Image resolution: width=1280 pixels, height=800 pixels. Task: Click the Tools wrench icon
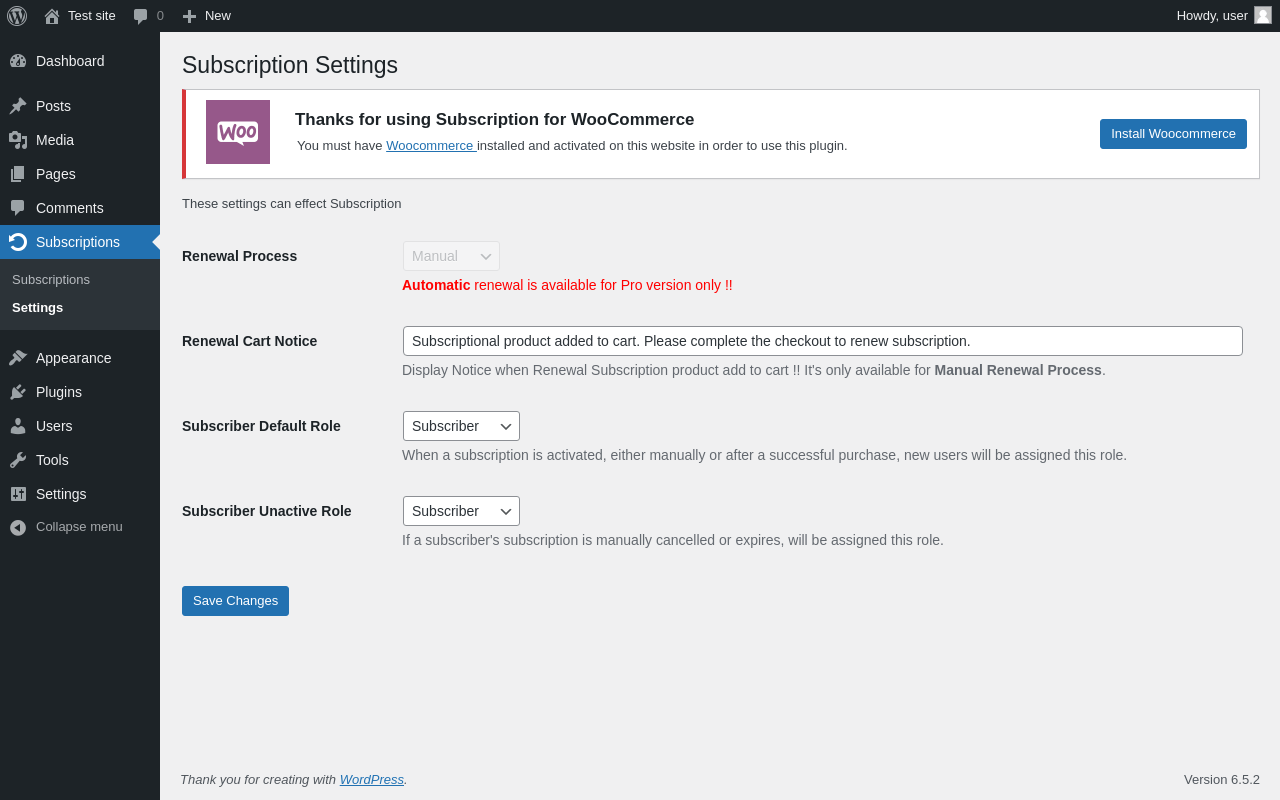pyautogui.click(x=18, y=460)
